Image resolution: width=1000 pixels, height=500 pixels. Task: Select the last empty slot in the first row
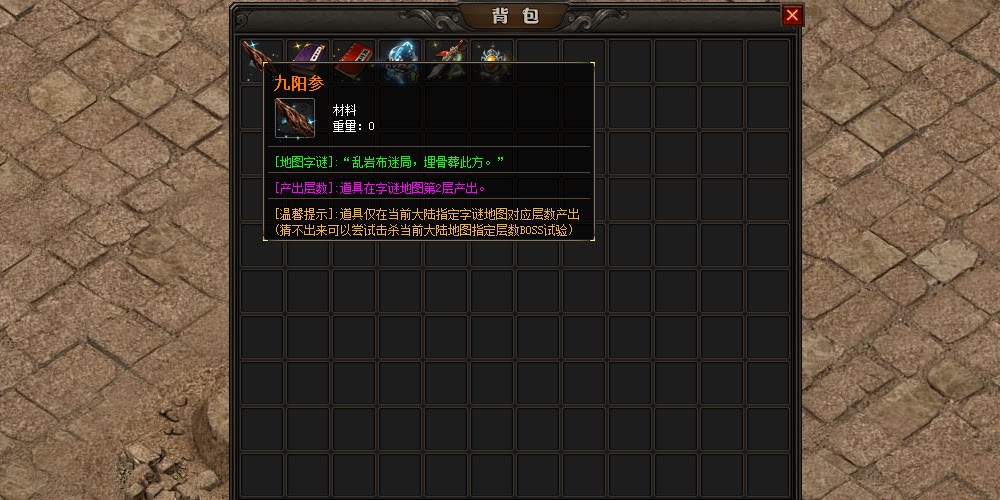pos(767,61)
